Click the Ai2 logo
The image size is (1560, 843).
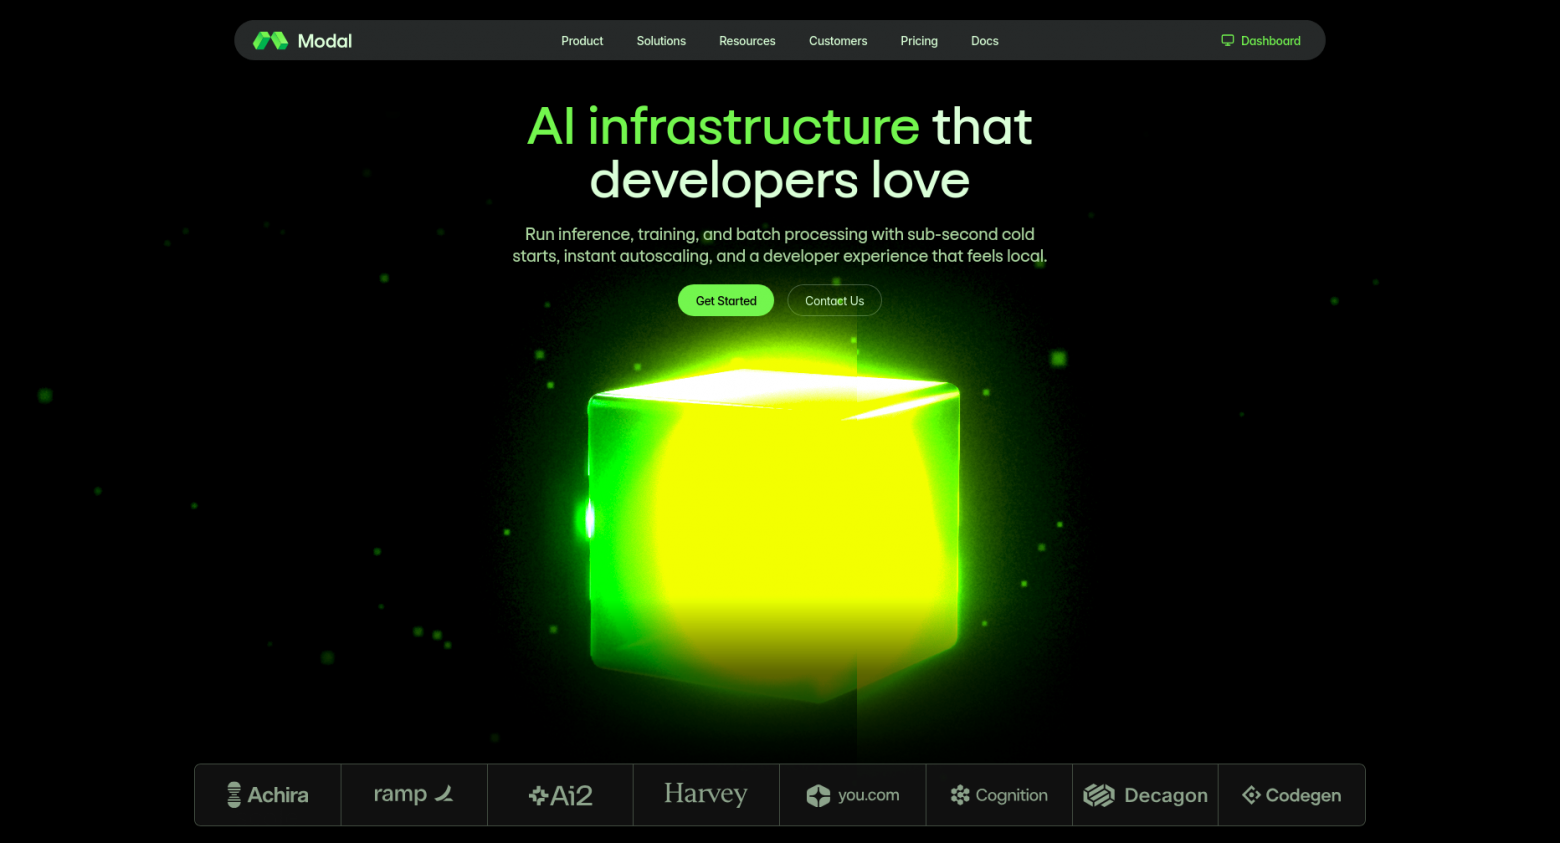click(x=560, y=796)
